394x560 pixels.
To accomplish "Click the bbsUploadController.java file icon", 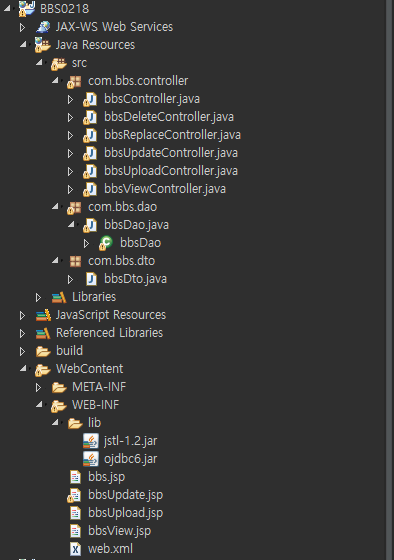I will [90, 171].
